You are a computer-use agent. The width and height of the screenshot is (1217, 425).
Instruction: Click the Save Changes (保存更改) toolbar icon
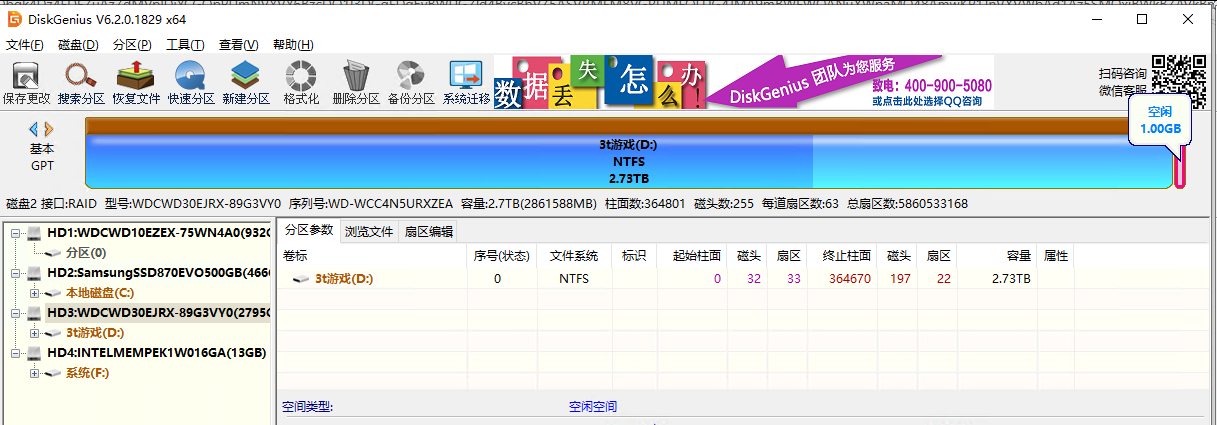point(26,75)
